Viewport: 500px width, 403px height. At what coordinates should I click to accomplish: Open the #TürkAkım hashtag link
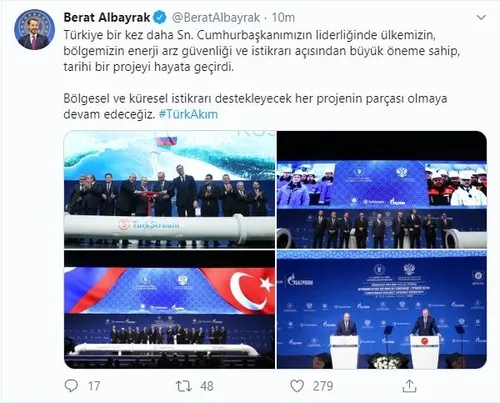188,114
